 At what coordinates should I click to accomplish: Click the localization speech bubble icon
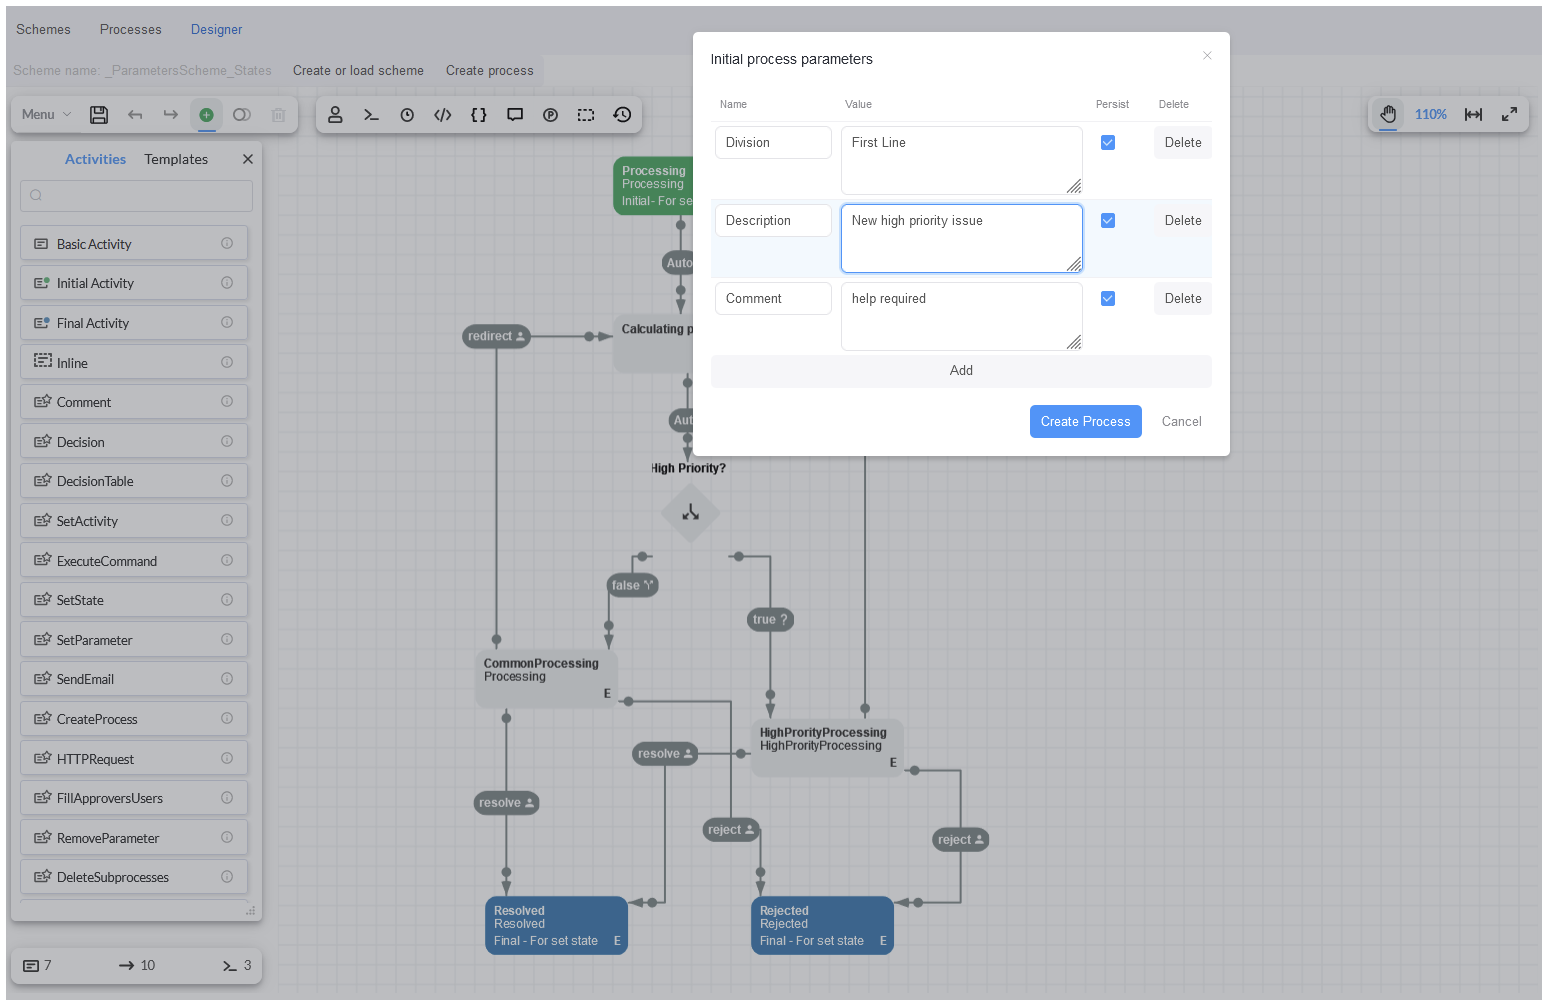pyautogui.click(x=515, y=115)
